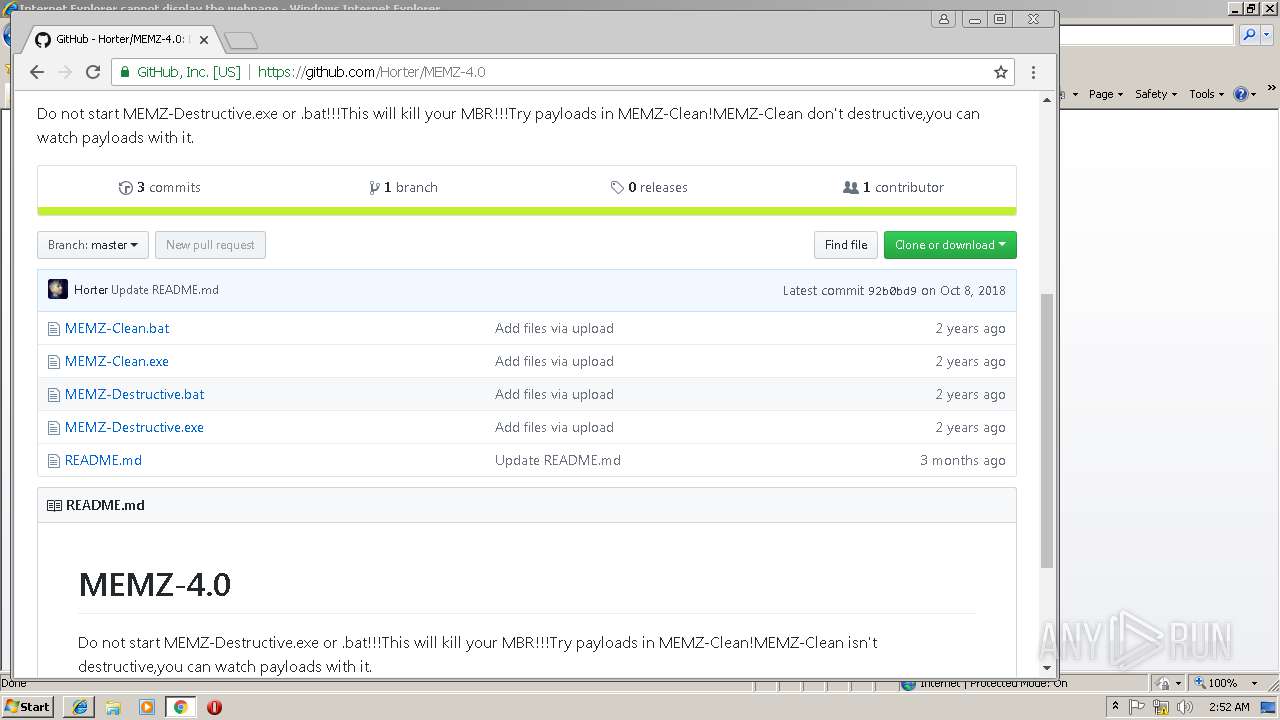Viewport: 1280px width, 720px height.
Task: Click the file icon beside README.md row
Action: click(x=54, y=460)
